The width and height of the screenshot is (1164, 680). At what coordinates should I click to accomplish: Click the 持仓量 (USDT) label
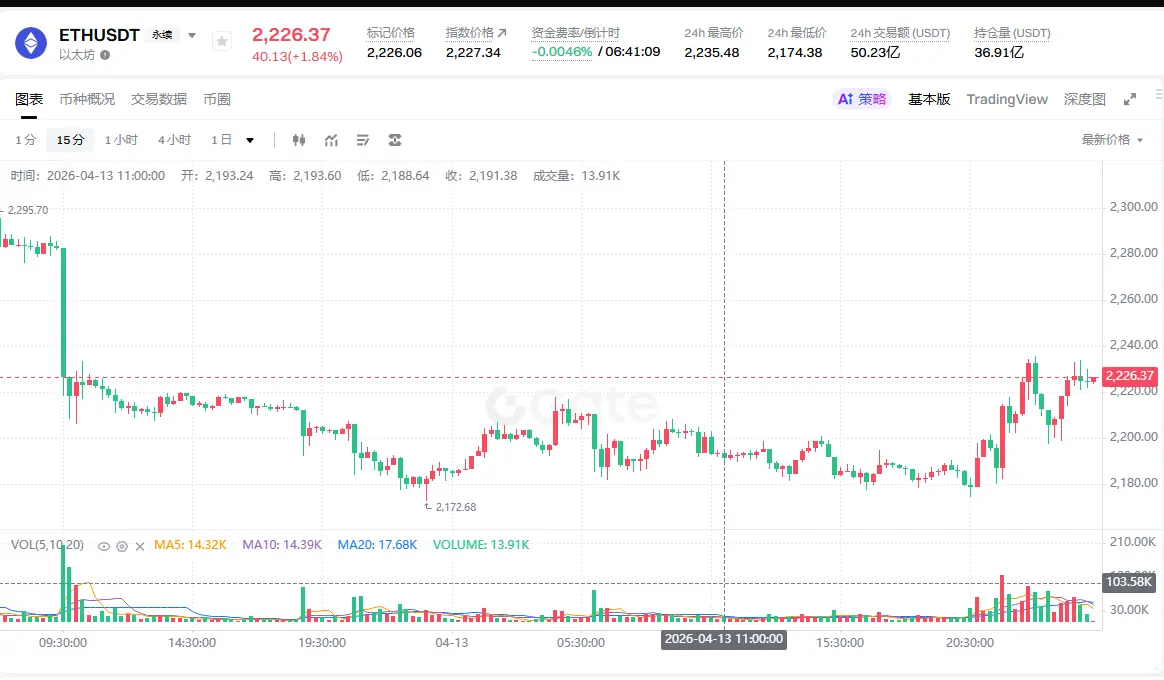[x=1012, y=33]
